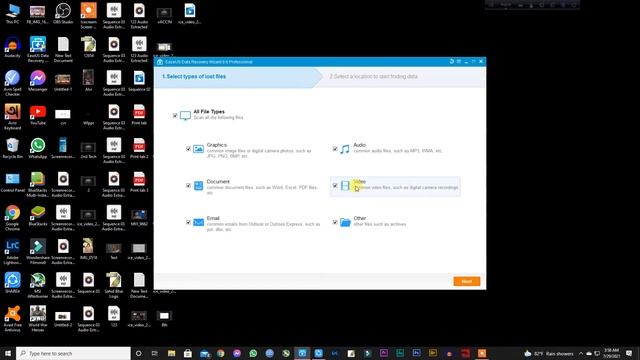The height and width of the screenshot is (360, 640).
Task: Switch to step 2 Select a location
Action: pyautogui.click(x=373, y=76)
